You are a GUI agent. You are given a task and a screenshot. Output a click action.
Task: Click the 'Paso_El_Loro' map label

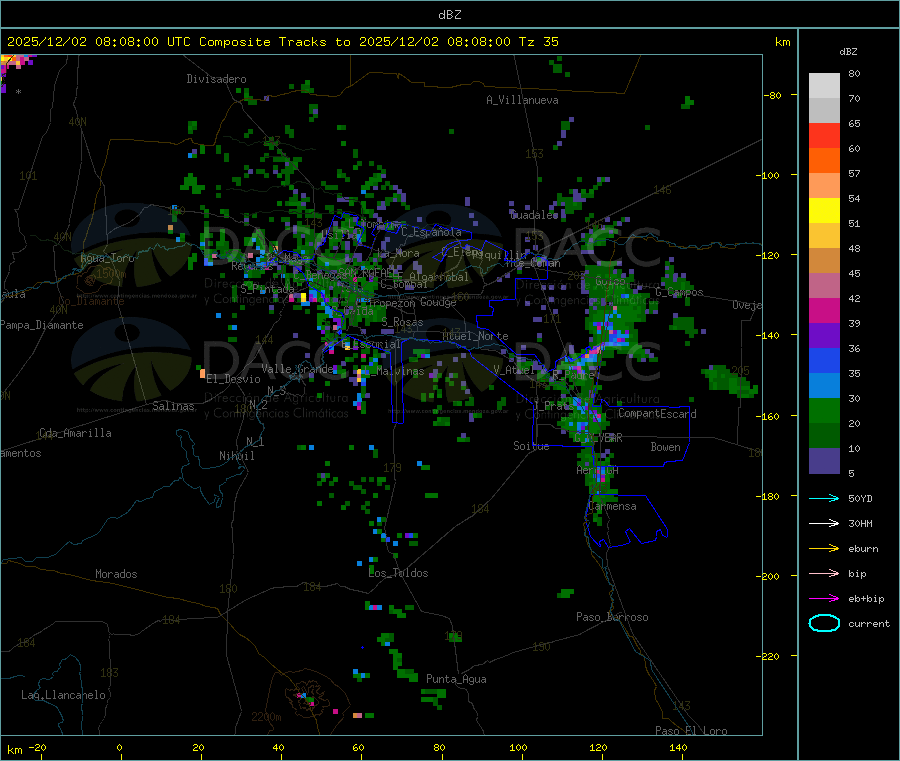pyautogui.click(x=691, y=731)
